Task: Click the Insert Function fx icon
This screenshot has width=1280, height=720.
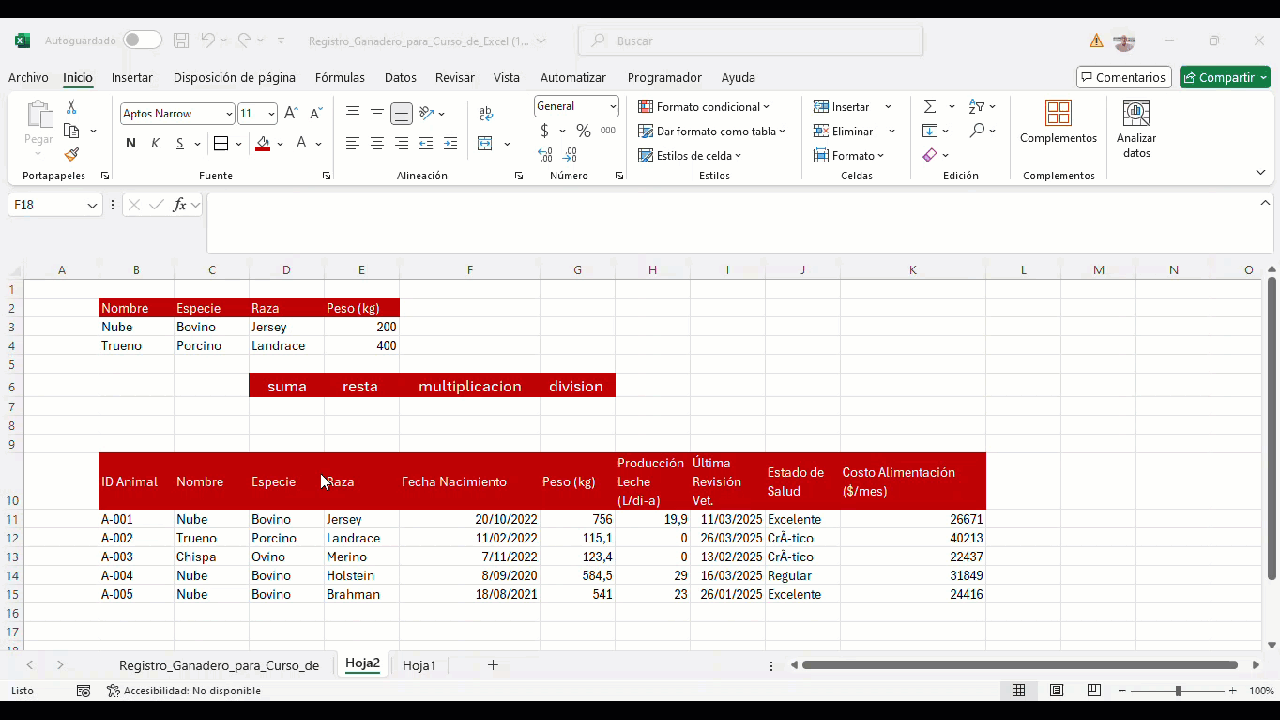Action: pos(180,205)
